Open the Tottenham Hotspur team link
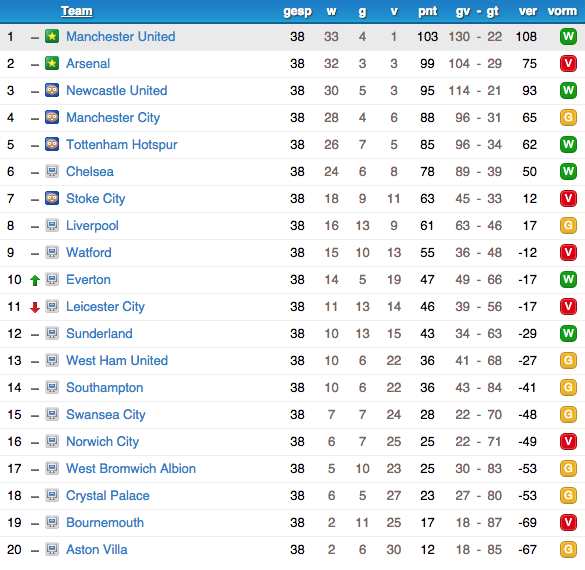The width and height of the screenshot is (585, 570). (122, 145)
